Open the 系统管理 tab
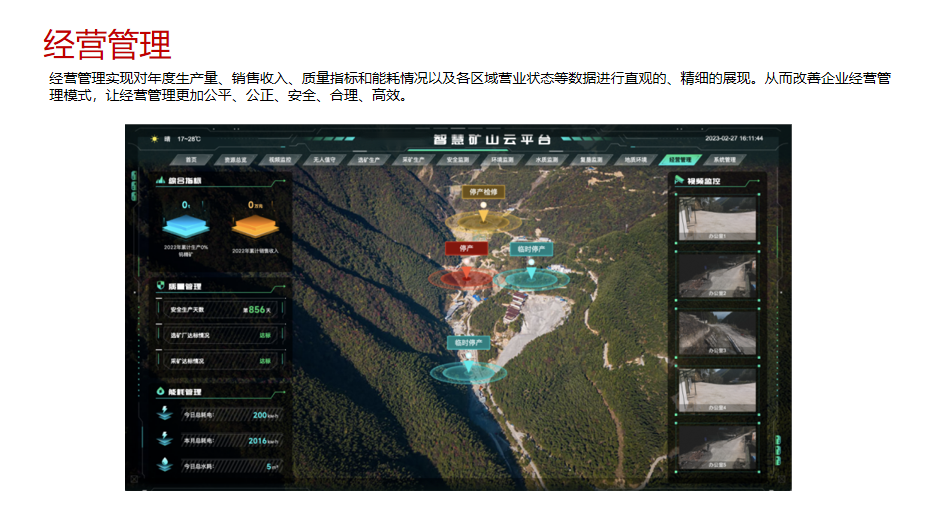 724,159
